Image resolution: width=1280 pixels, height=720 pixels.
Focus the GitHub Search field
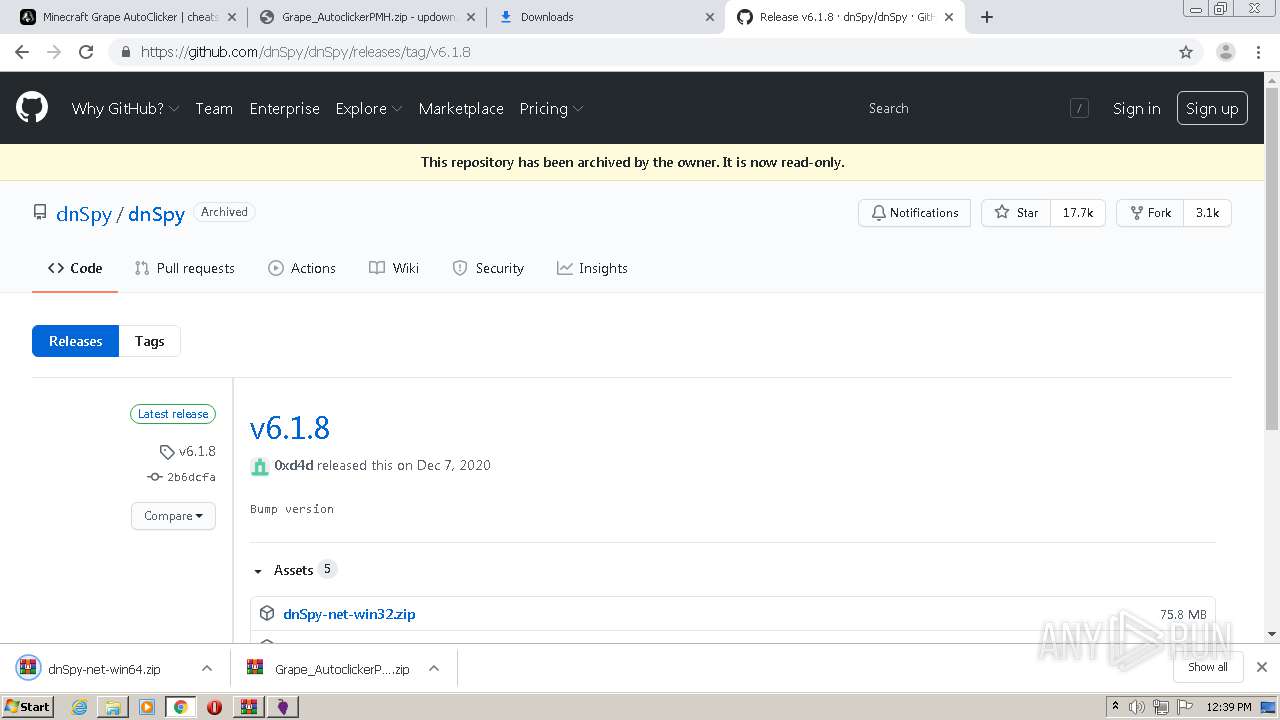click(976, 108)
